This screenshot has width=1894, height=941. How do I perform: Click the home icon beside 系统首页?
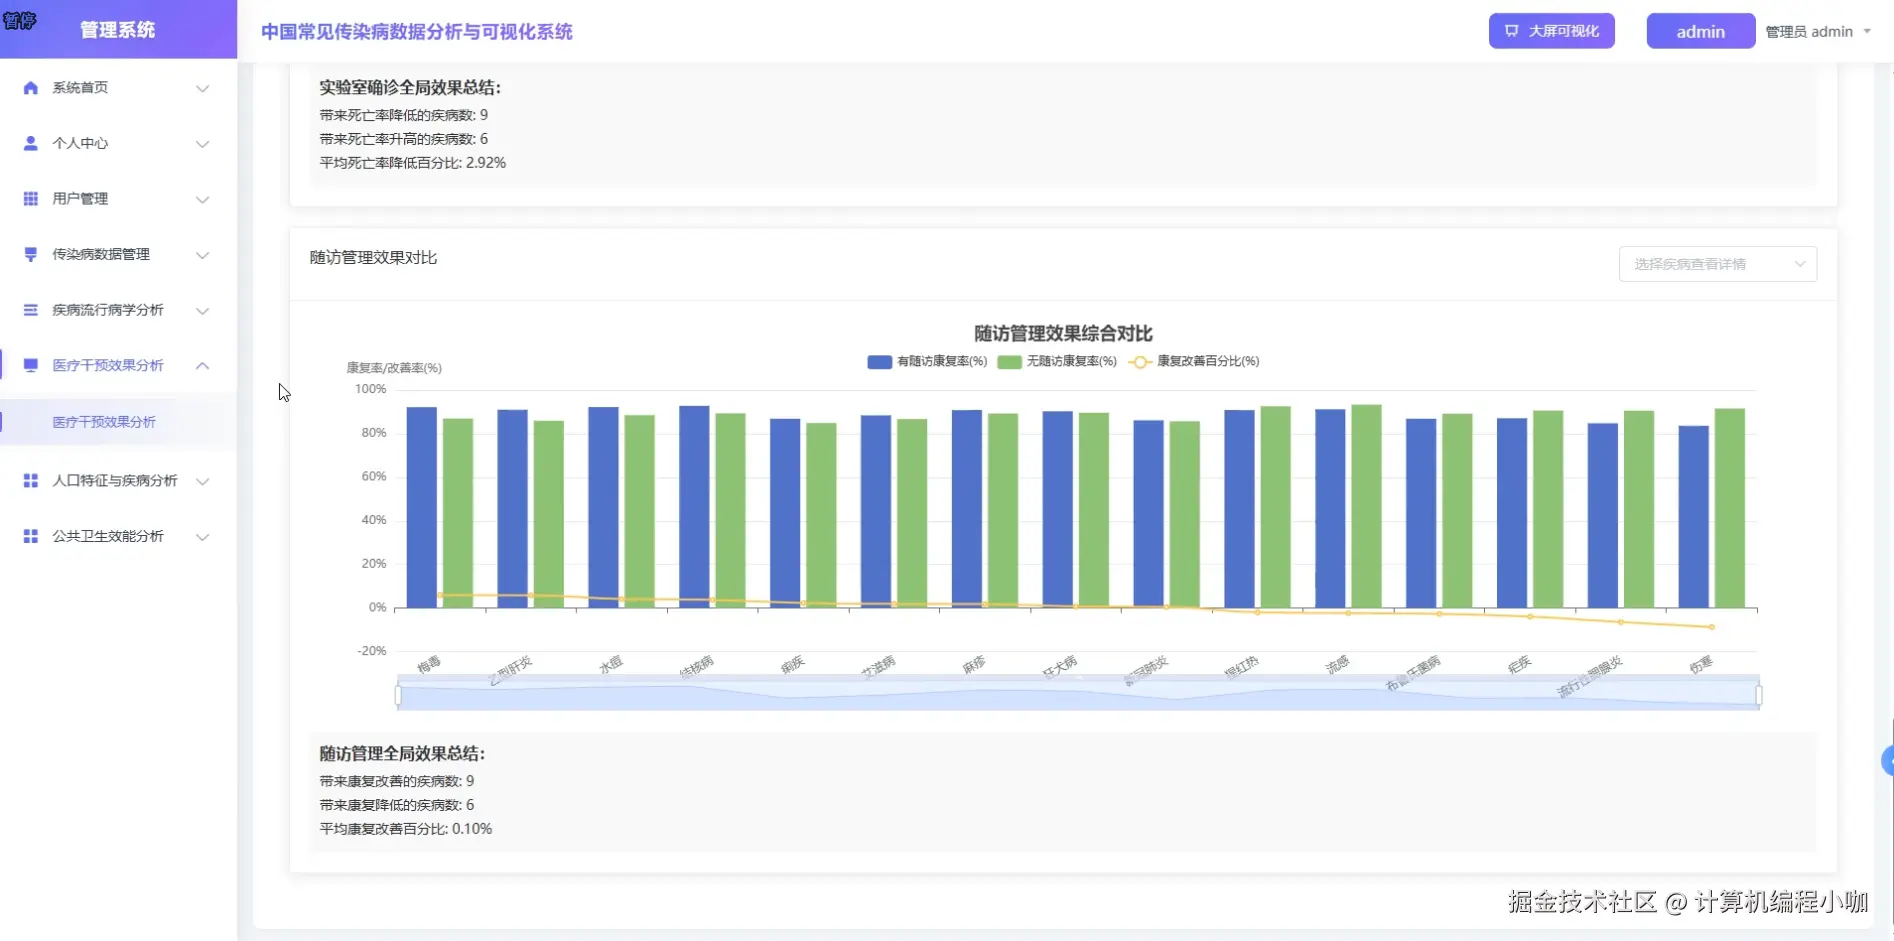pyautogui.click(x=31, y=88)
